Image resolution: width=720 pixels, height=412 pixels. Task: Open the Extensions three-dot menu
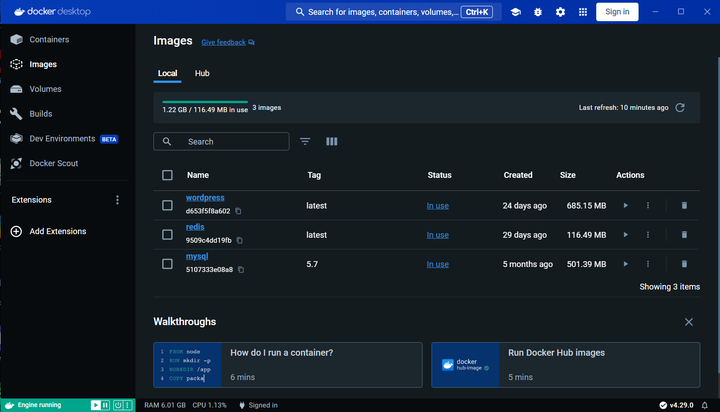point(118,200)
